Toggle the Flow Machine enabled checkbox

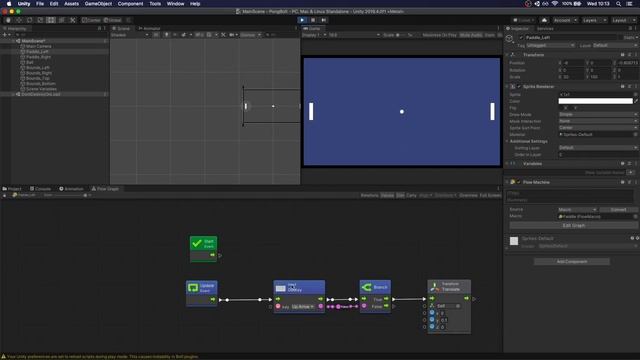tap(519, 182)
